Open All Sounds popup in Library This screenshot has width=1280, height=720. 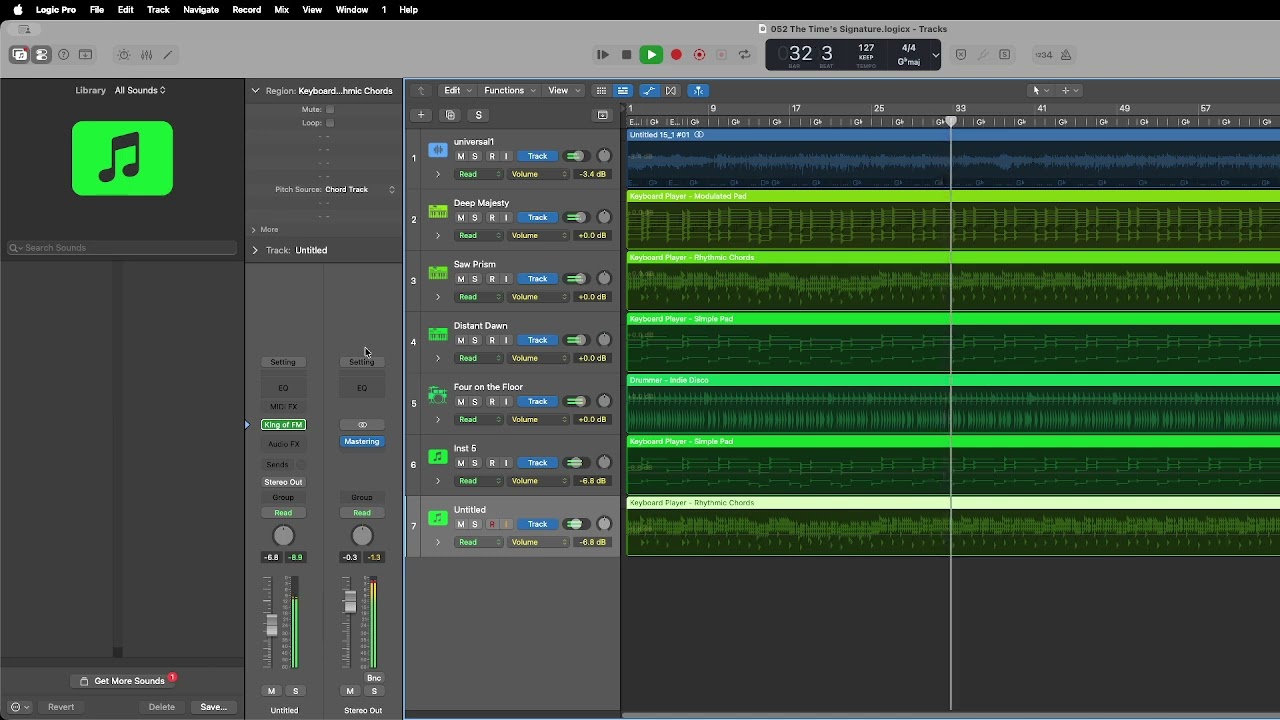140,90
